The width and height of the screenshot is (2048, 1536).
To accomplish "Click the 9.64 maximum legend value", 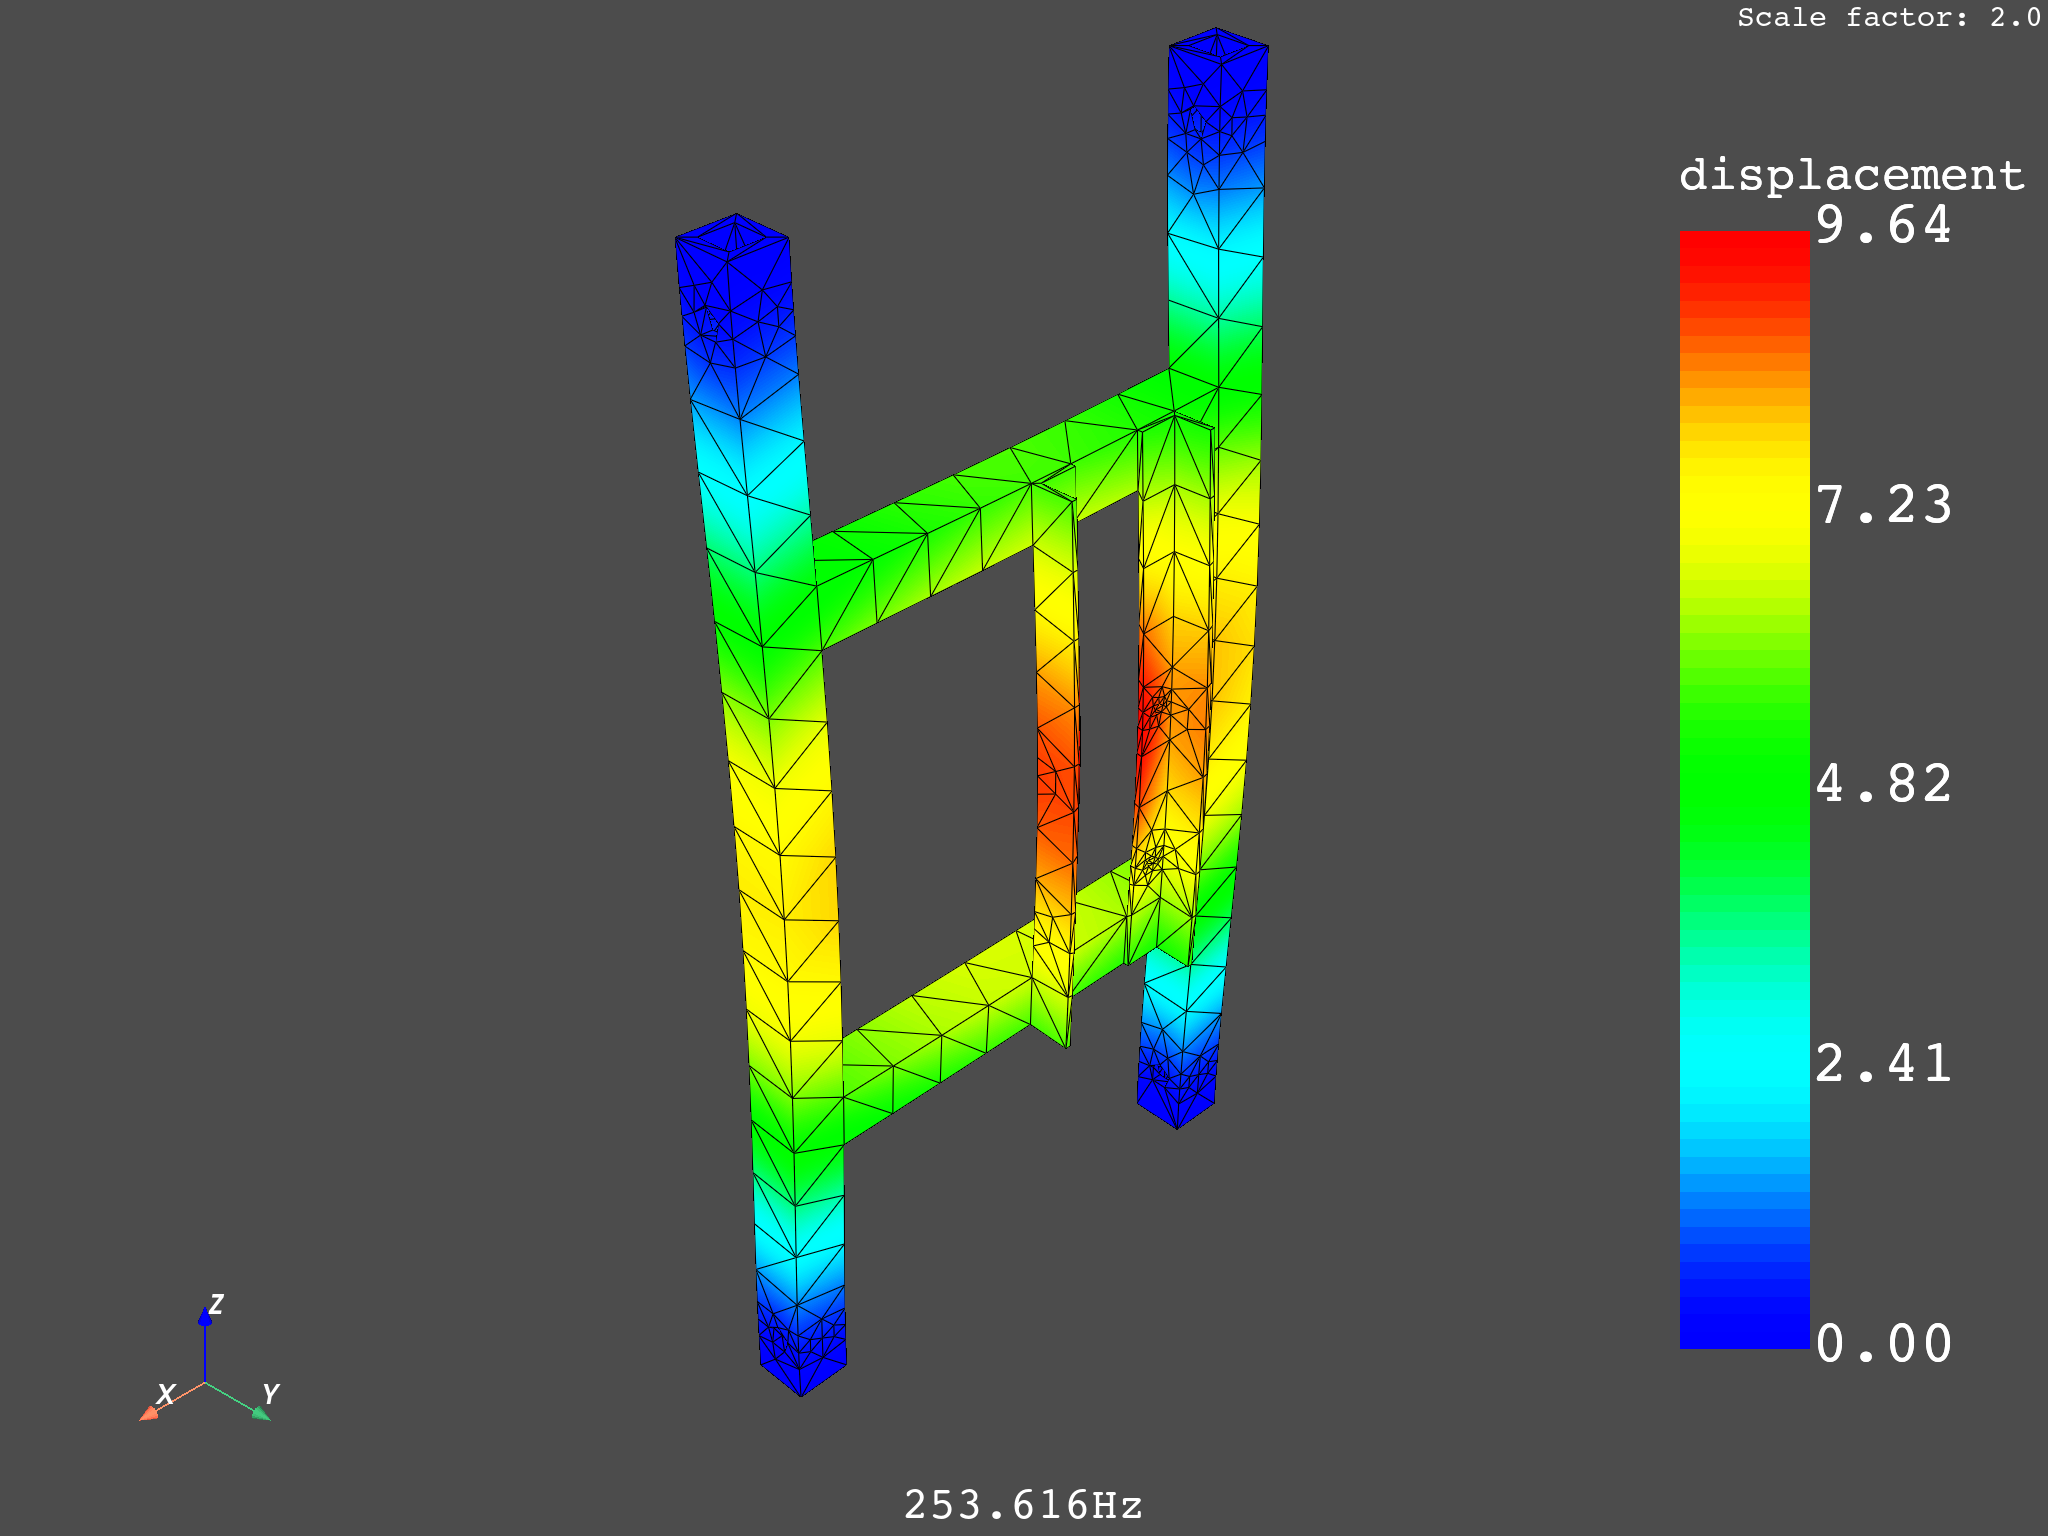I will (x=1882, y=224).
